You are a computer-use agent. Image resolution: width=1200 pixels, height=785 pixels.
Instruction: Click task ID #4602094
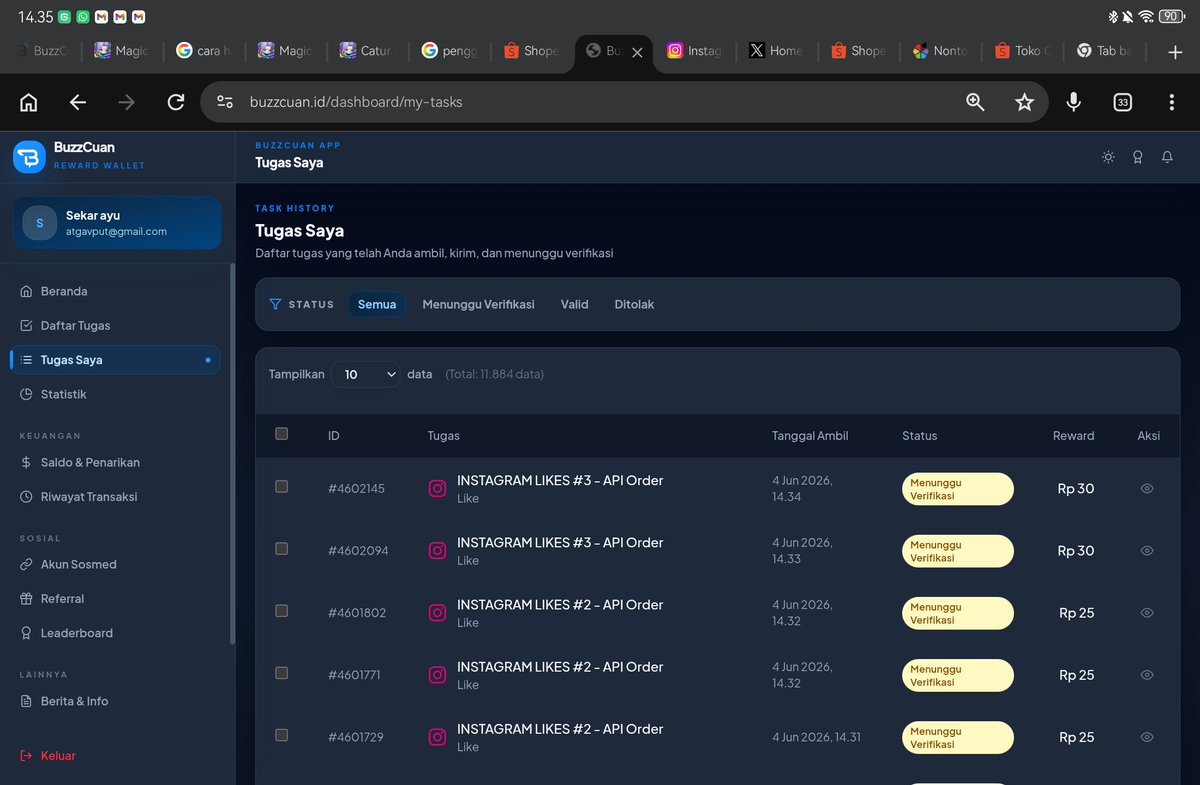(358, 551)
